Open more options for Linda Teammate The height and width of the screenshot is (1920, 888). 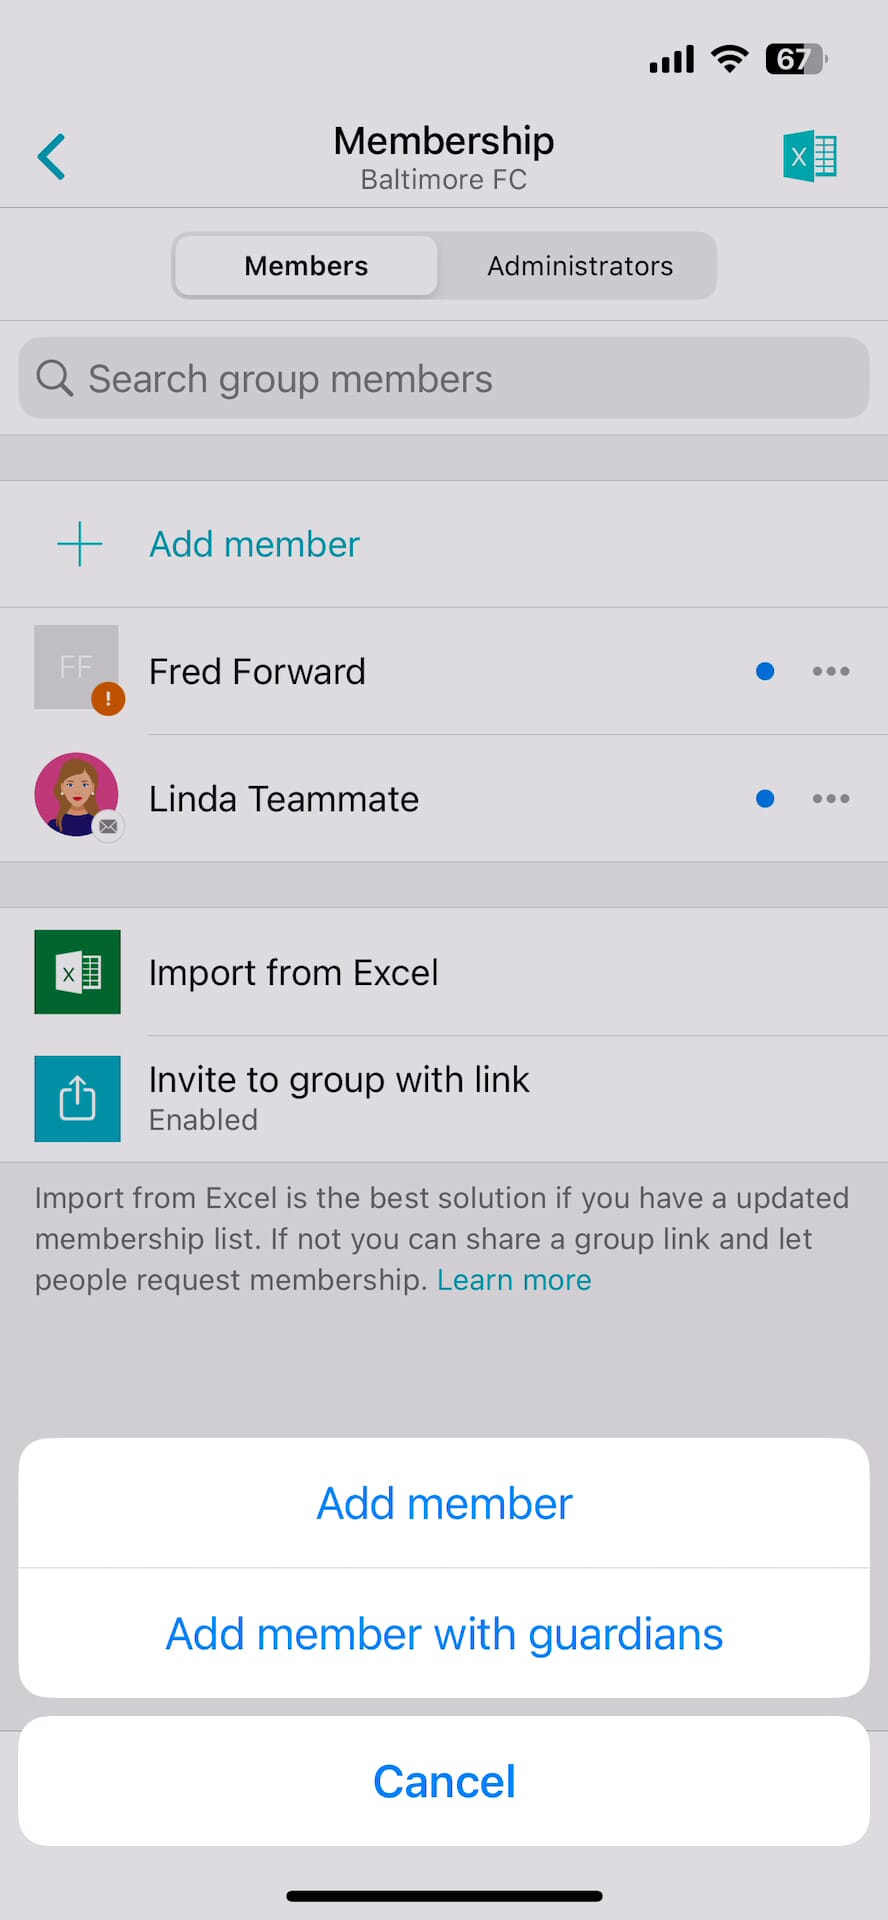(831, 798)
